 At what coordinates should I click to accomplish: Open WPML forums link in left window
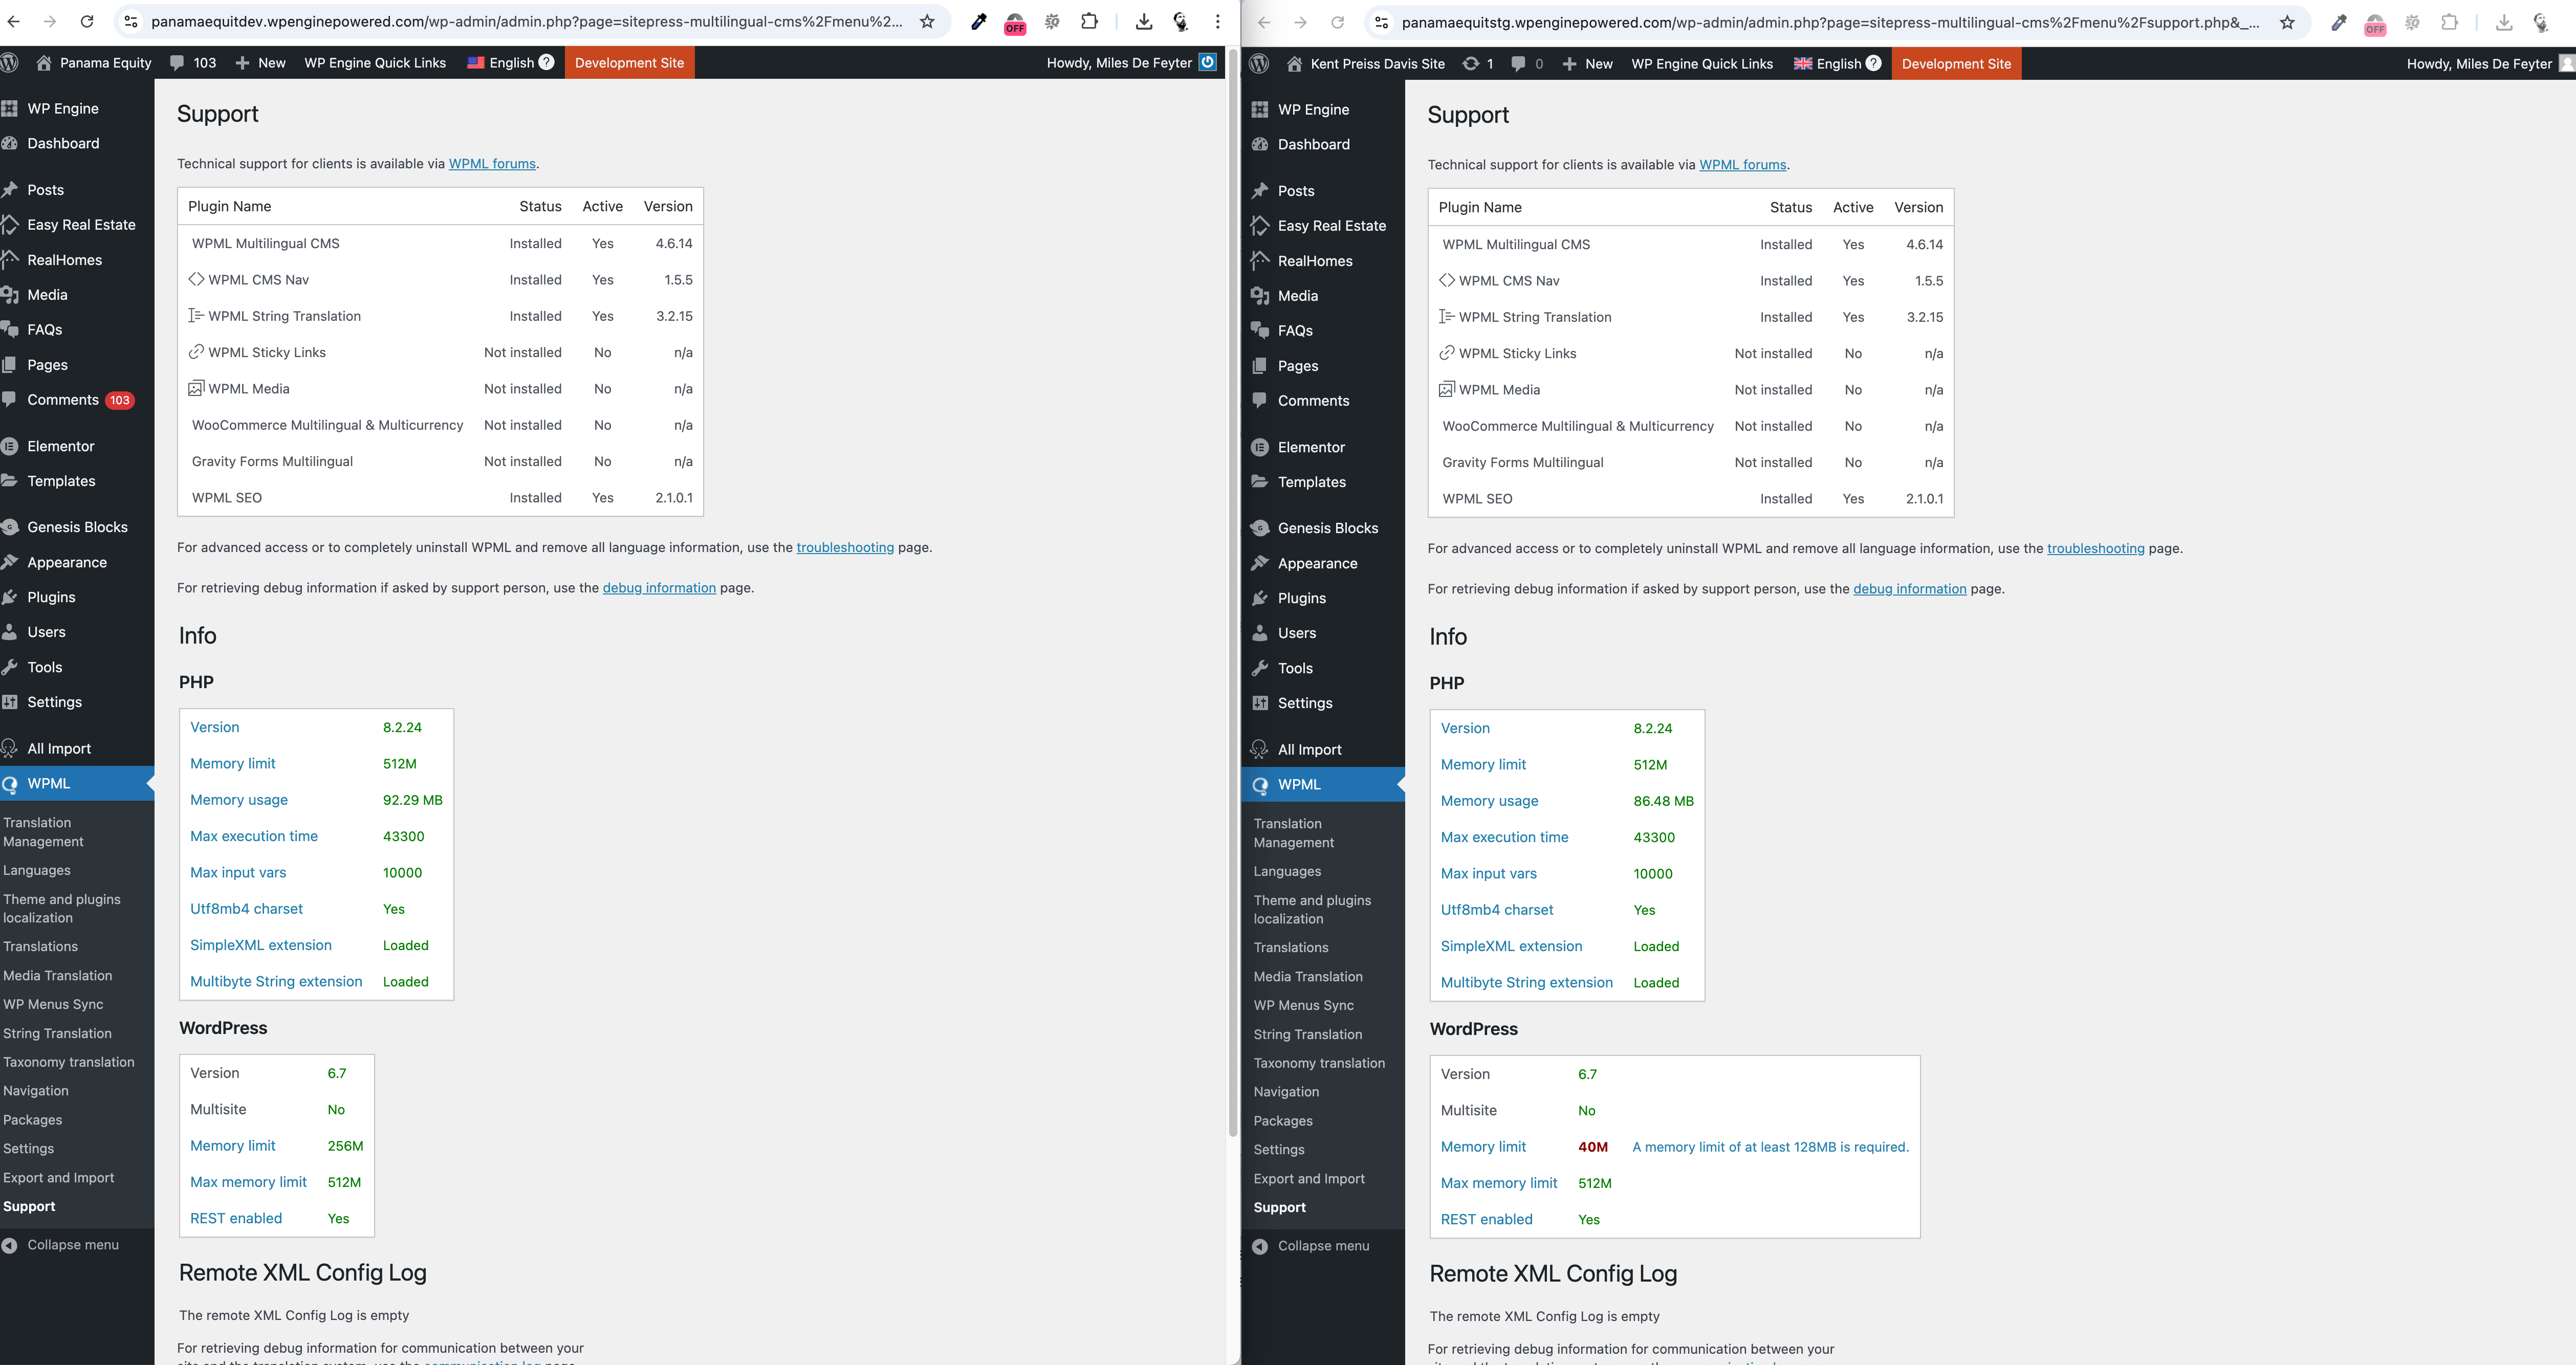tap(492, 164)
